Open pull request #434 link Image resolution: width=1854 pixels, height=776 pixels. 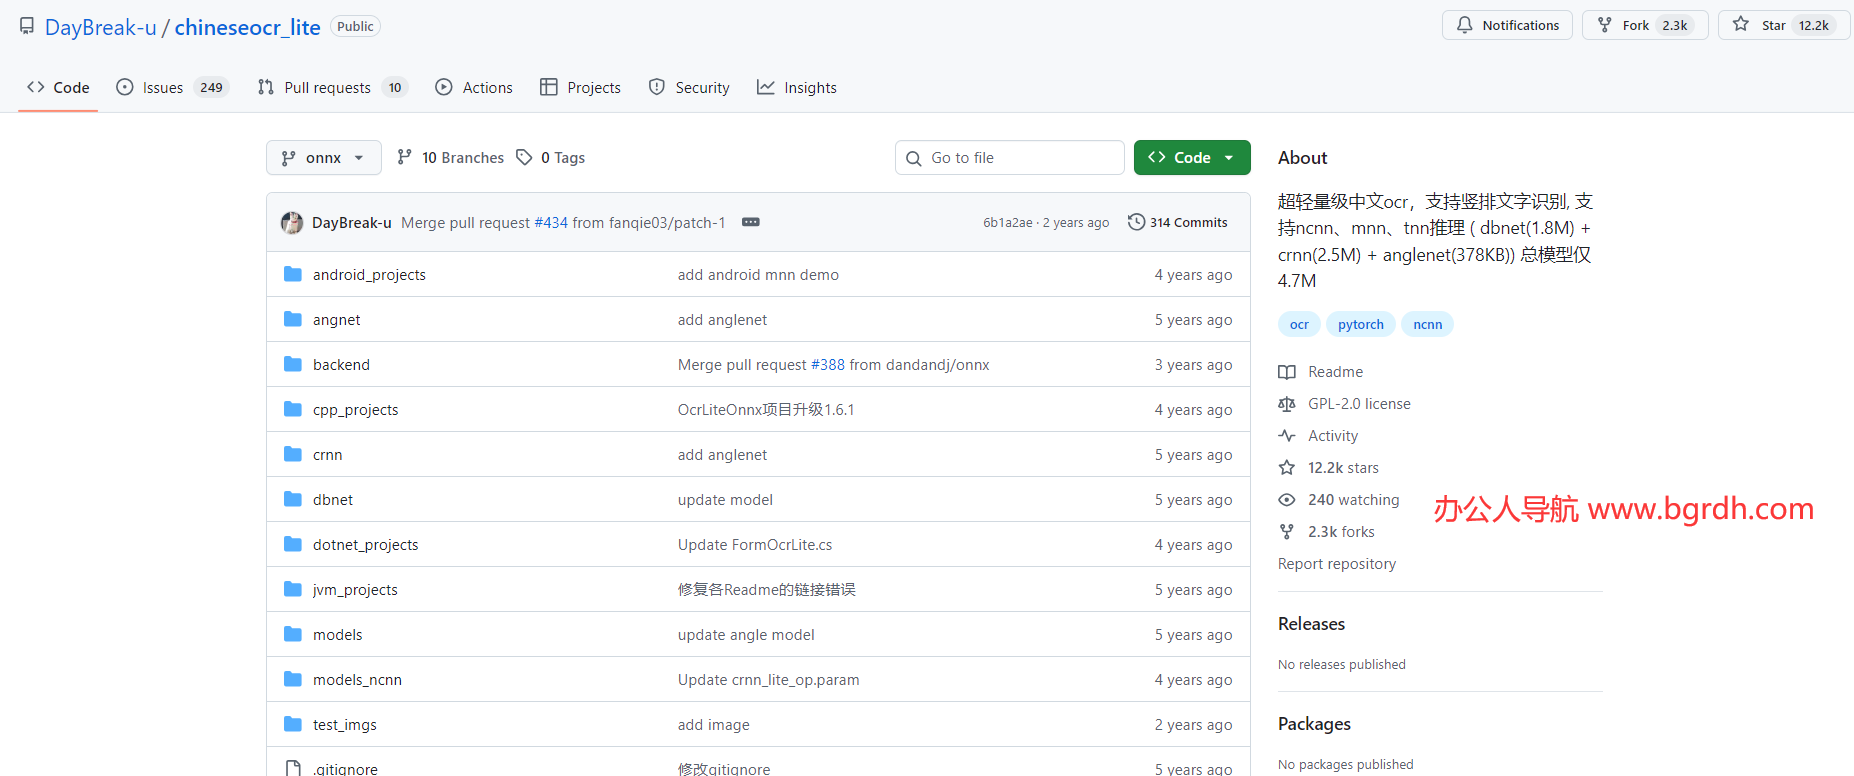tap(551, 223)
